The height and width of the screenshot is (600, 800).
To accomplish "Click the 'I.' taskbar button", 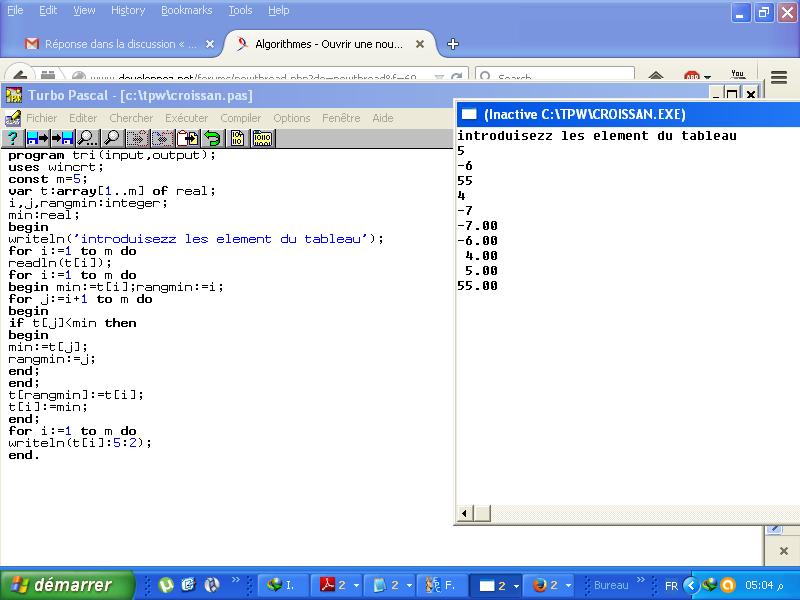I will (x=283, y=585).
